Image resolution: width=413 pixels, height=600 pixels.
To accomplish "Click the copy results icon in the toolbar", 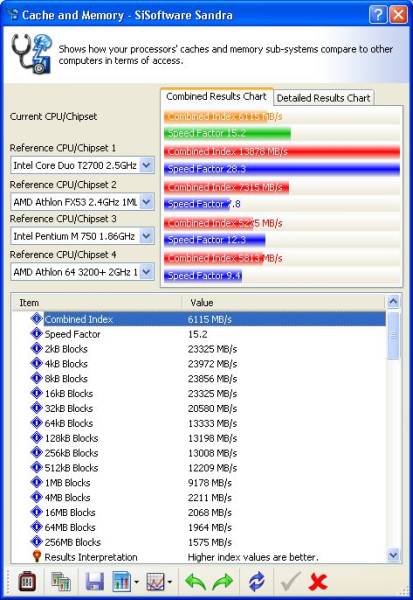I will (61, 582).
